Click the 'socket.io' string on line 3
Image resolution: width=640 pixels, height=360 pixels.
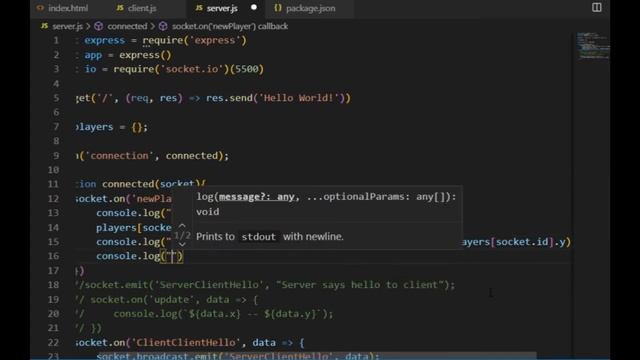click(x=192, y=69)
